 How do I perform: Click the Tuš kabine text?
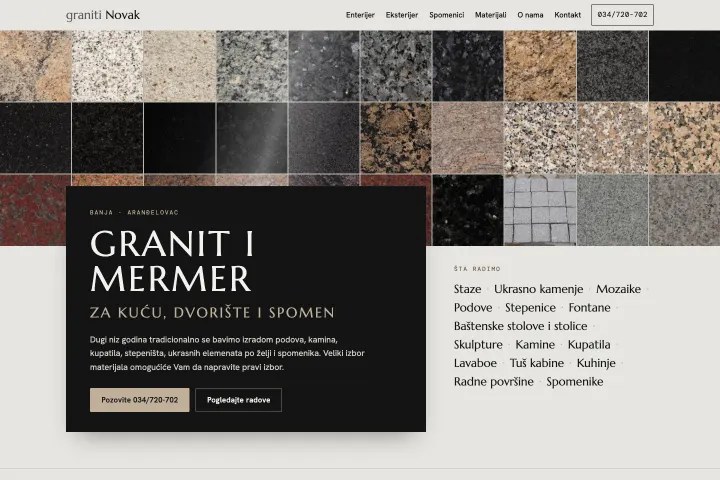(x=537, y=363)
